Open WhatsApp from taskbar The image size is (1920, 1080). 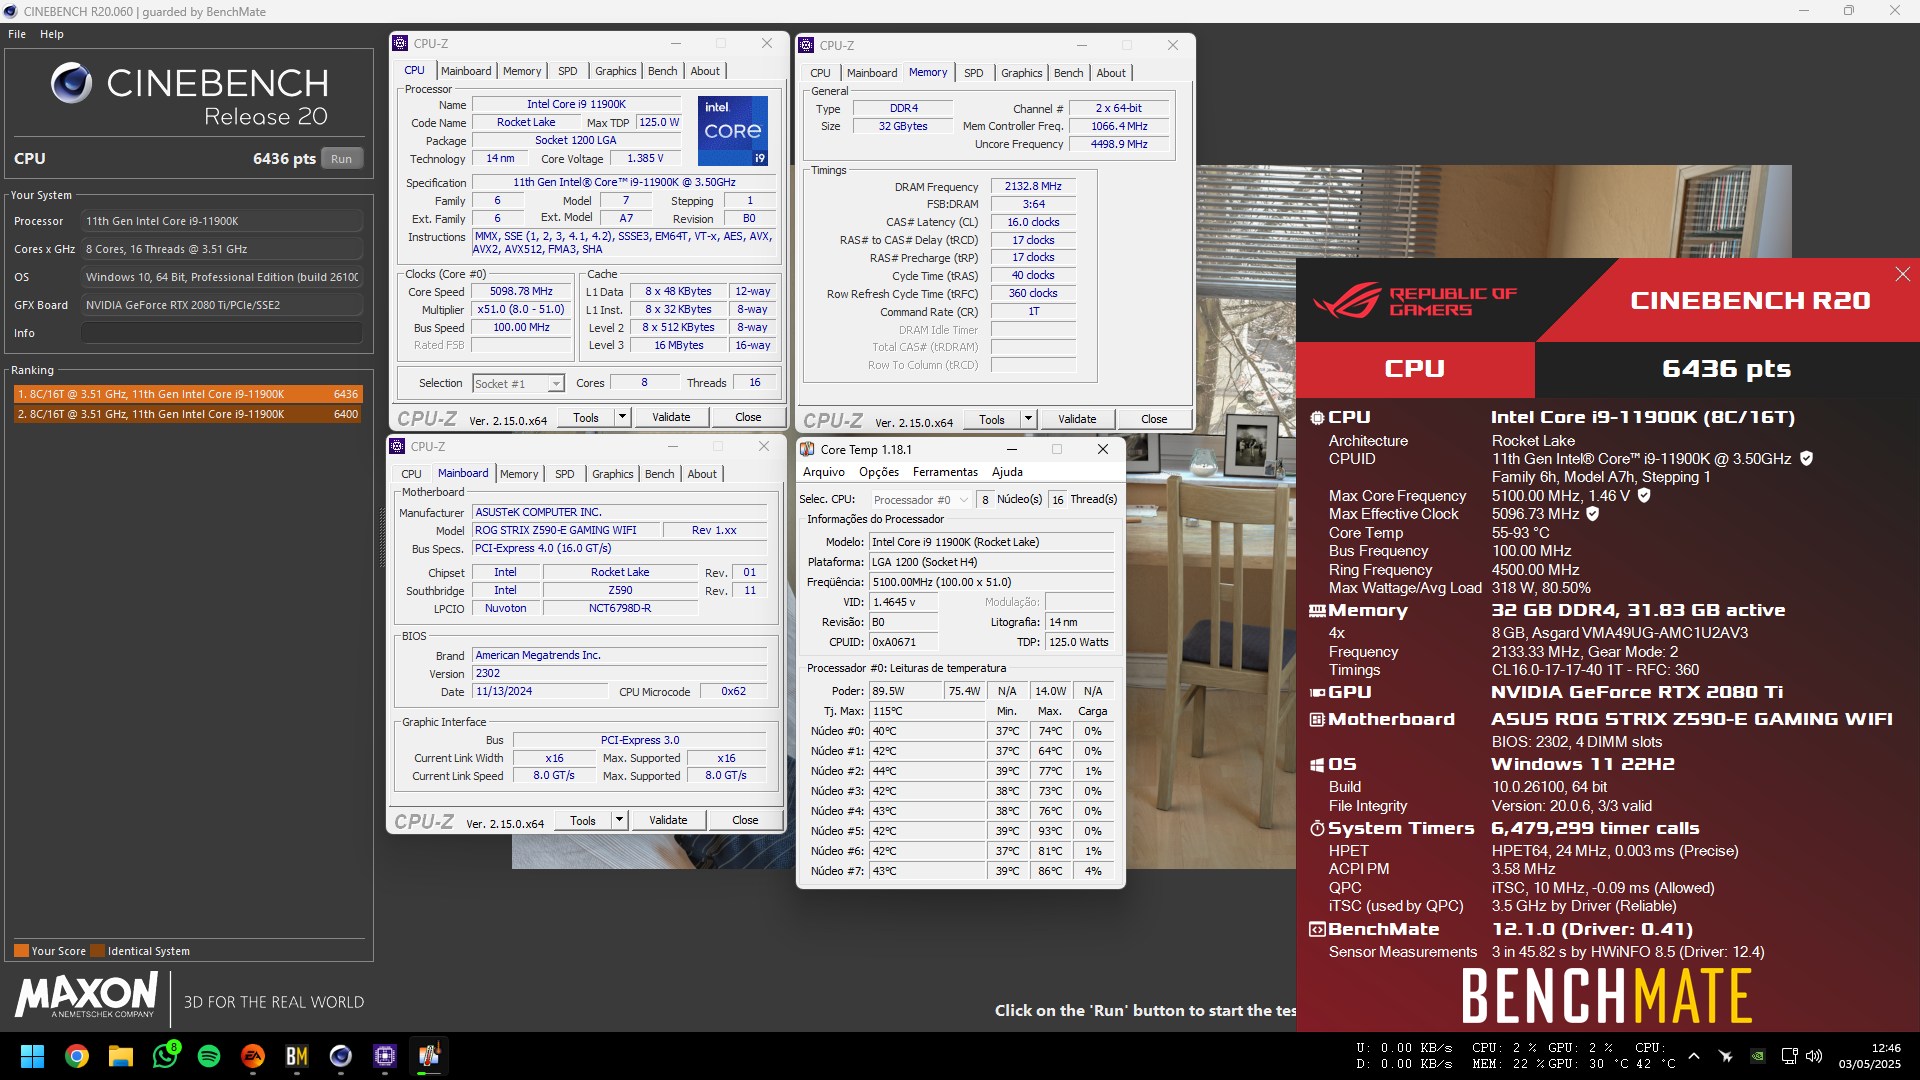click(x=165, y=1056)
